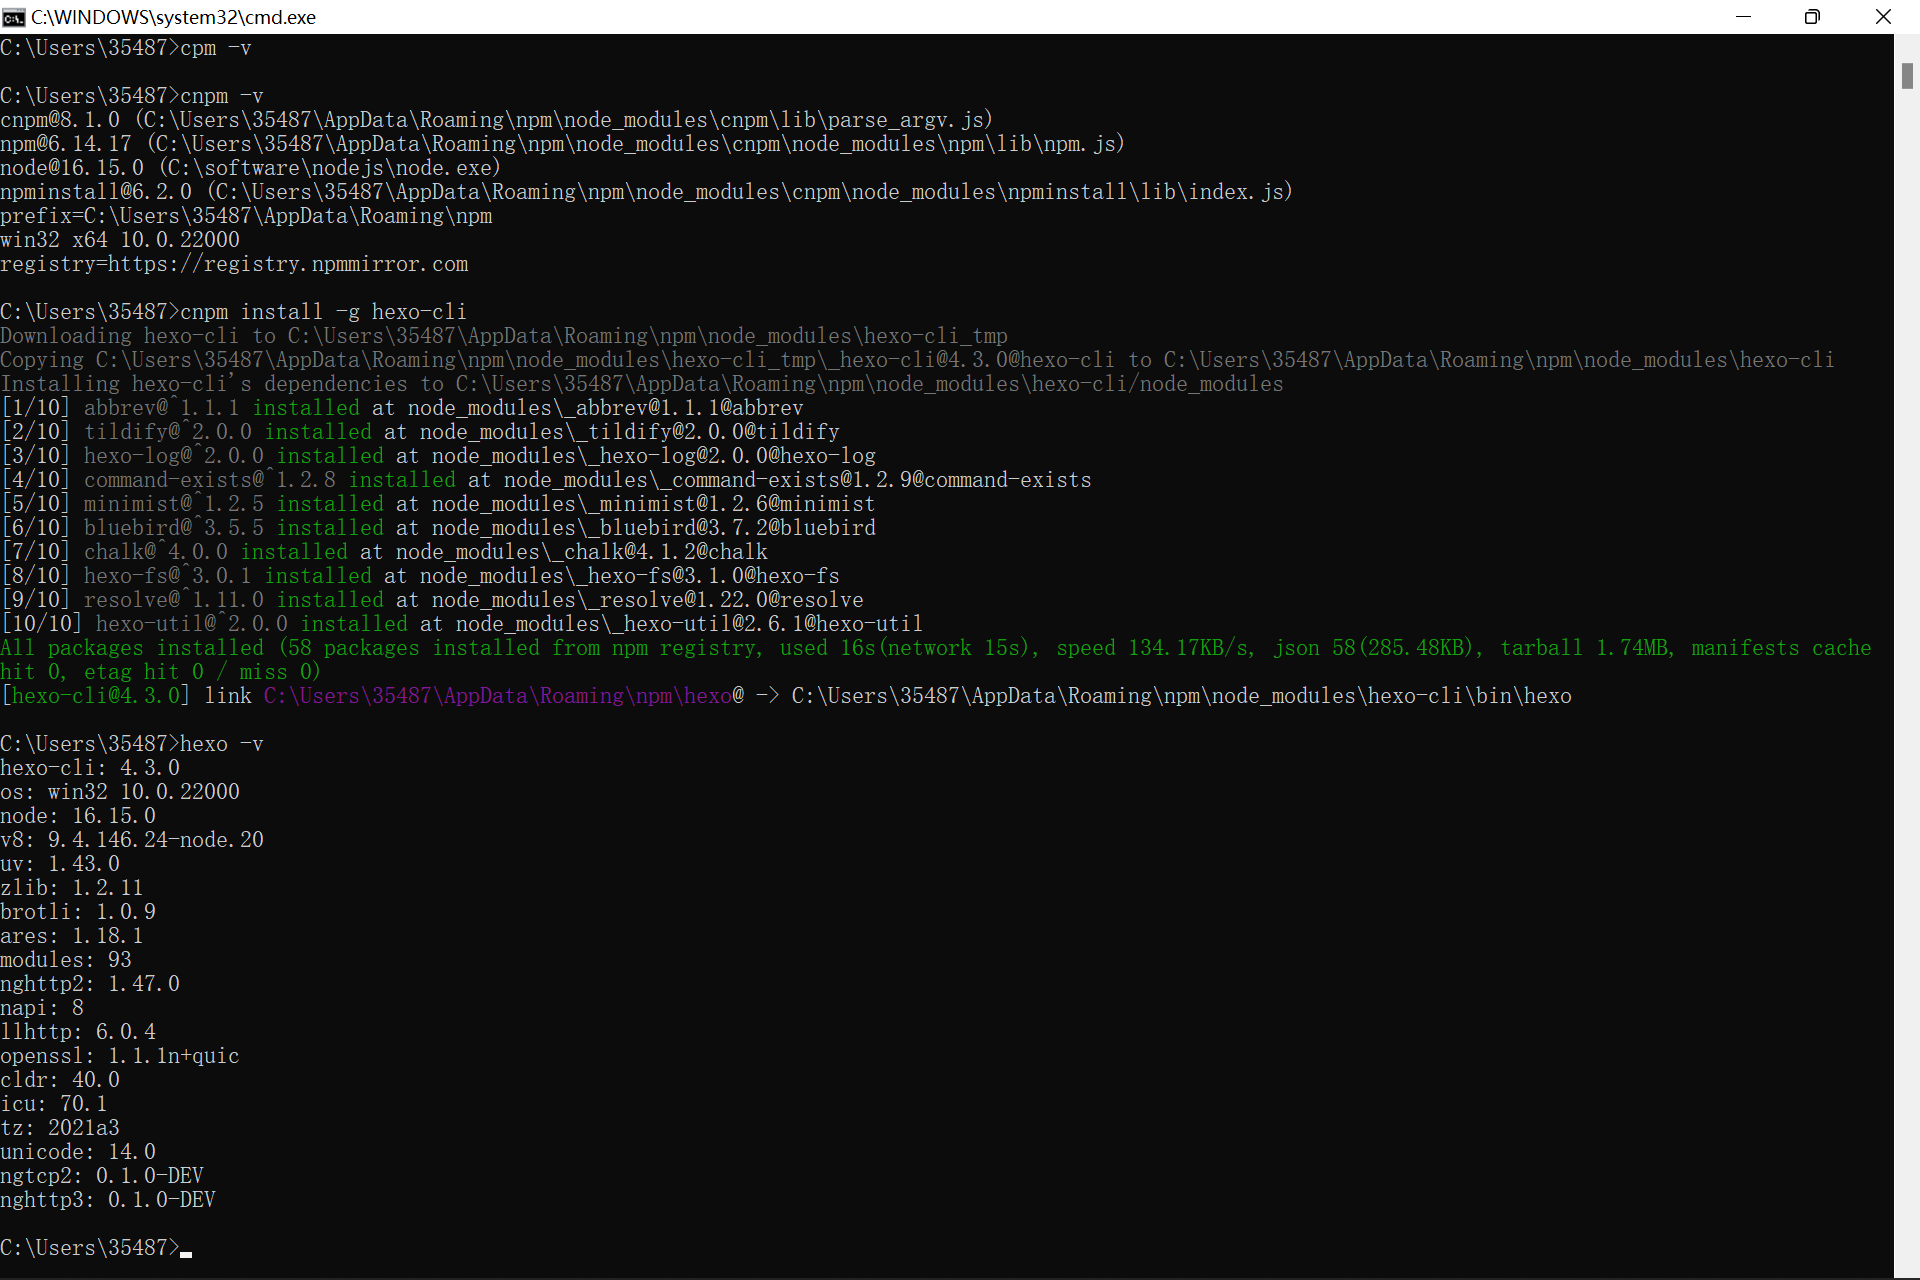1920x1280 pixels.
Task: Open the cmd.exe system menu icon
Action: point(13,17)
